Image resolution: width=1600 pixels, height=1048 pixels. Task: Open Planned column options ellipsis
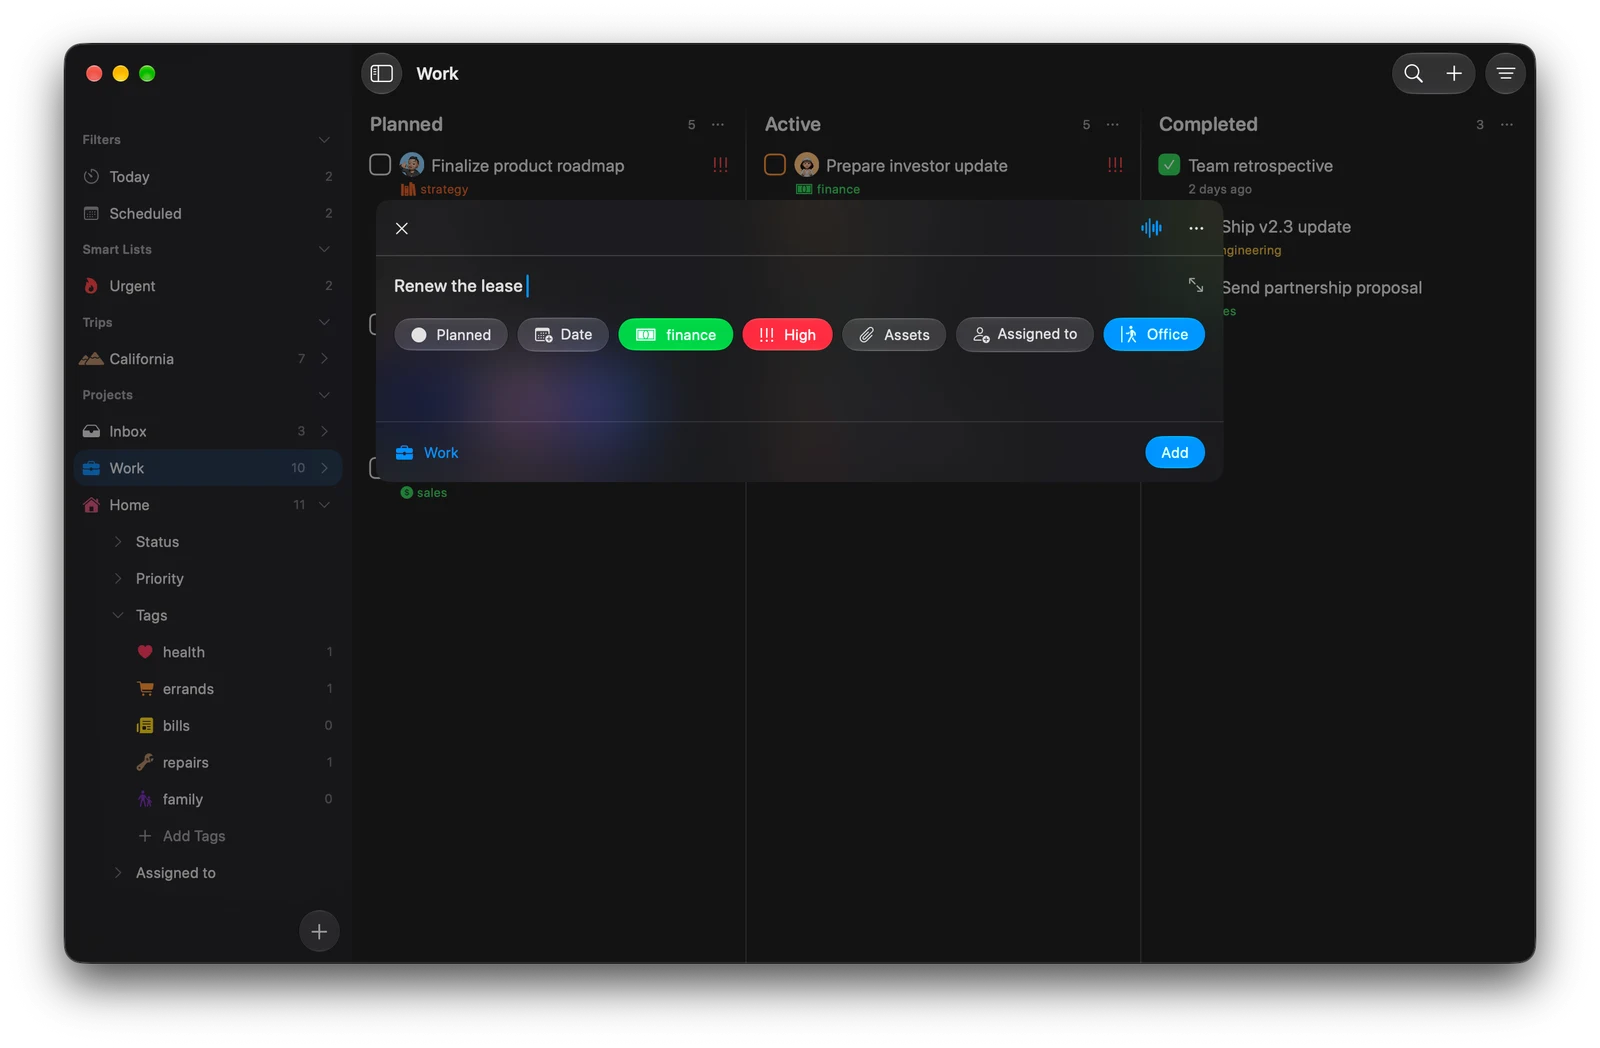pos(717,125)
